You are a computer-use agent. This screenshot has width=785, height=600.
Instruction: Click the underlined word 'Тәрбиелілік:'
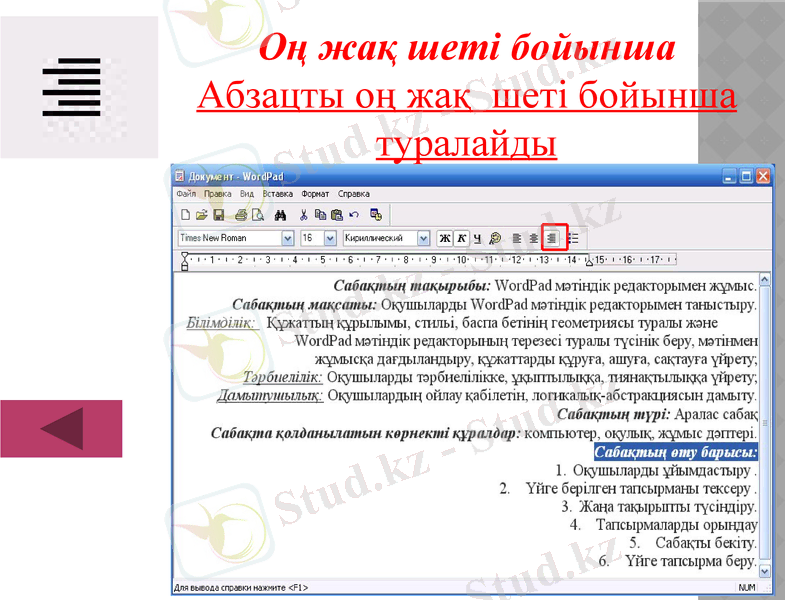tap(283, 377)
